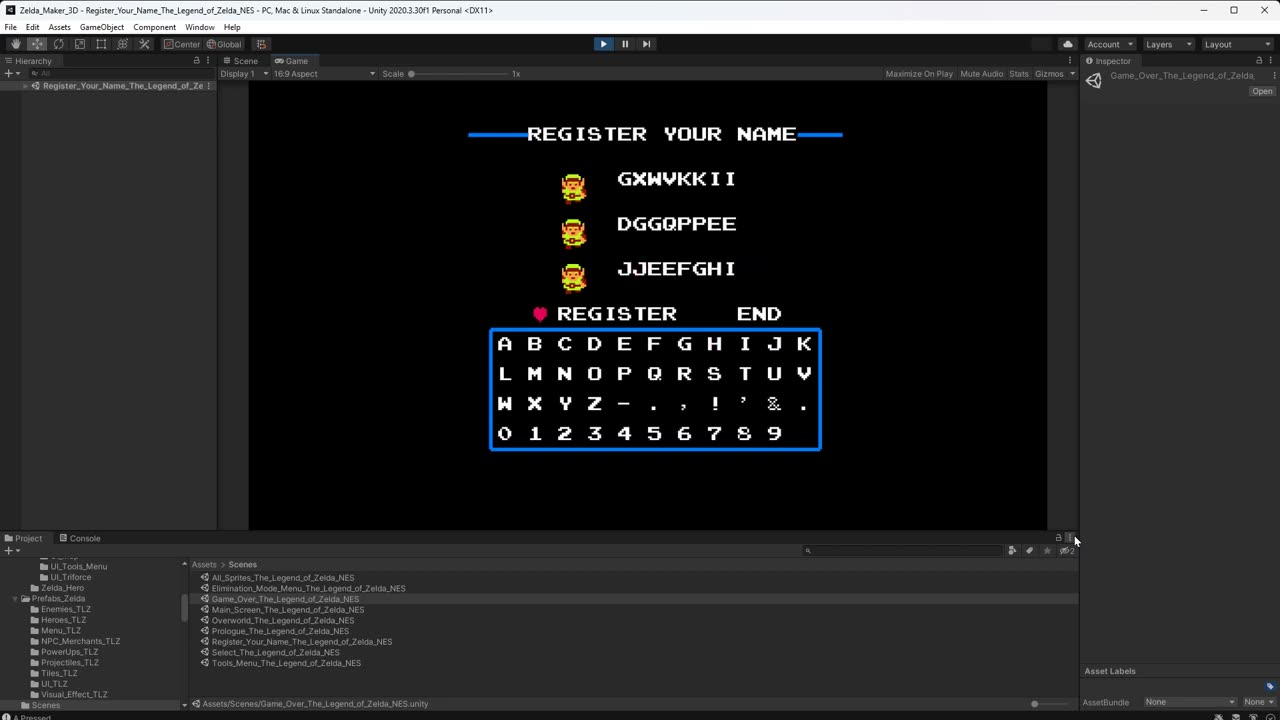Screen dimensions: 1280x720
Task: Toggle pivot mode Center button
Action: tap(182, 44)
